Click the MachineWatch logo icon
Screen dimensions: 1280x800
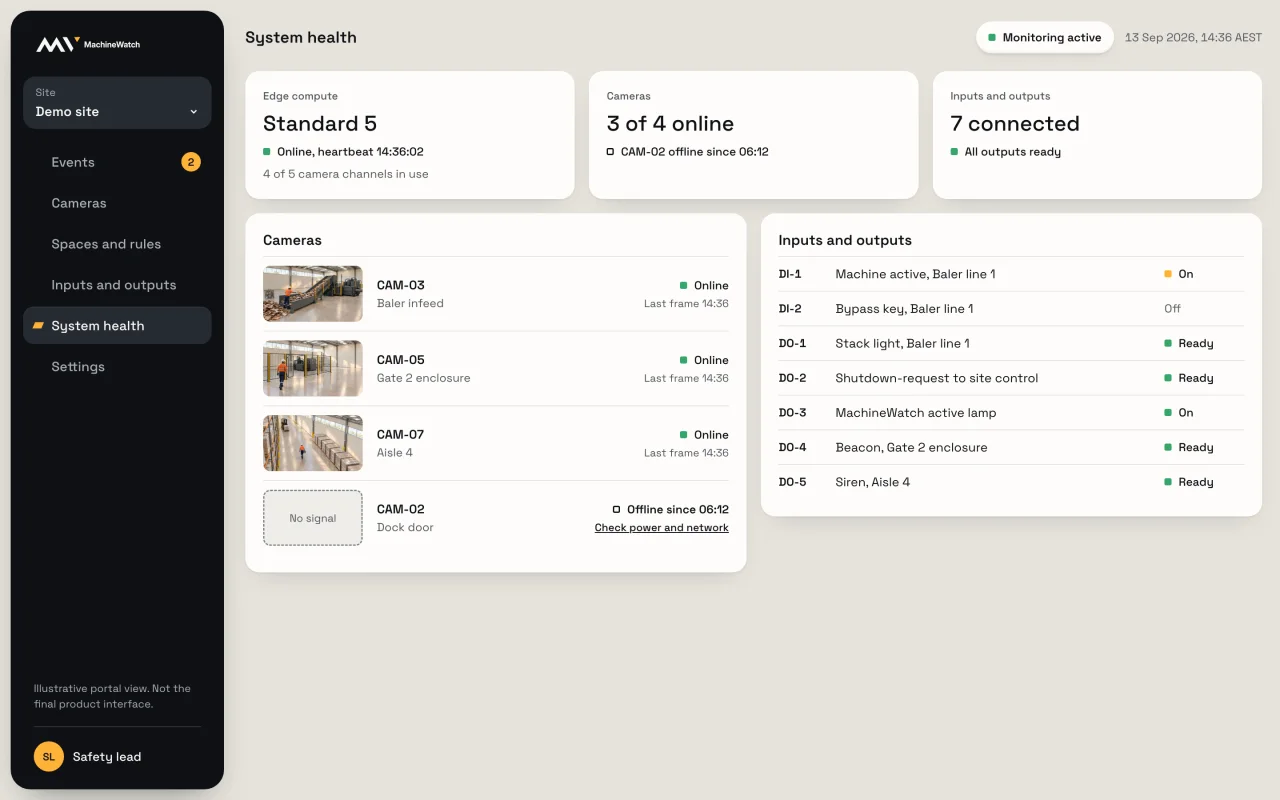click(x=57, y=44)
